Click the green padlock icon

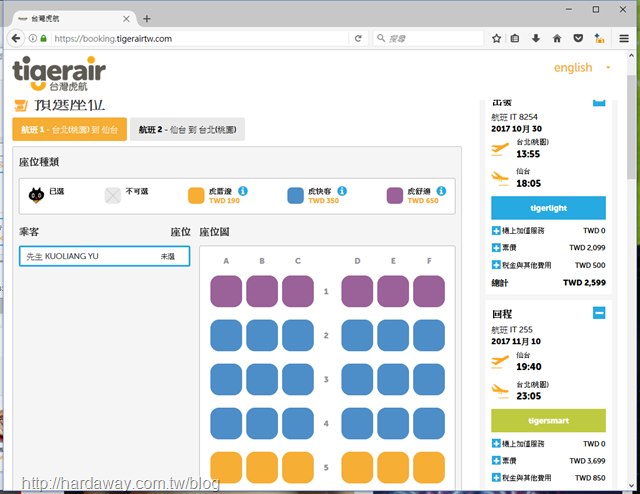43,38
